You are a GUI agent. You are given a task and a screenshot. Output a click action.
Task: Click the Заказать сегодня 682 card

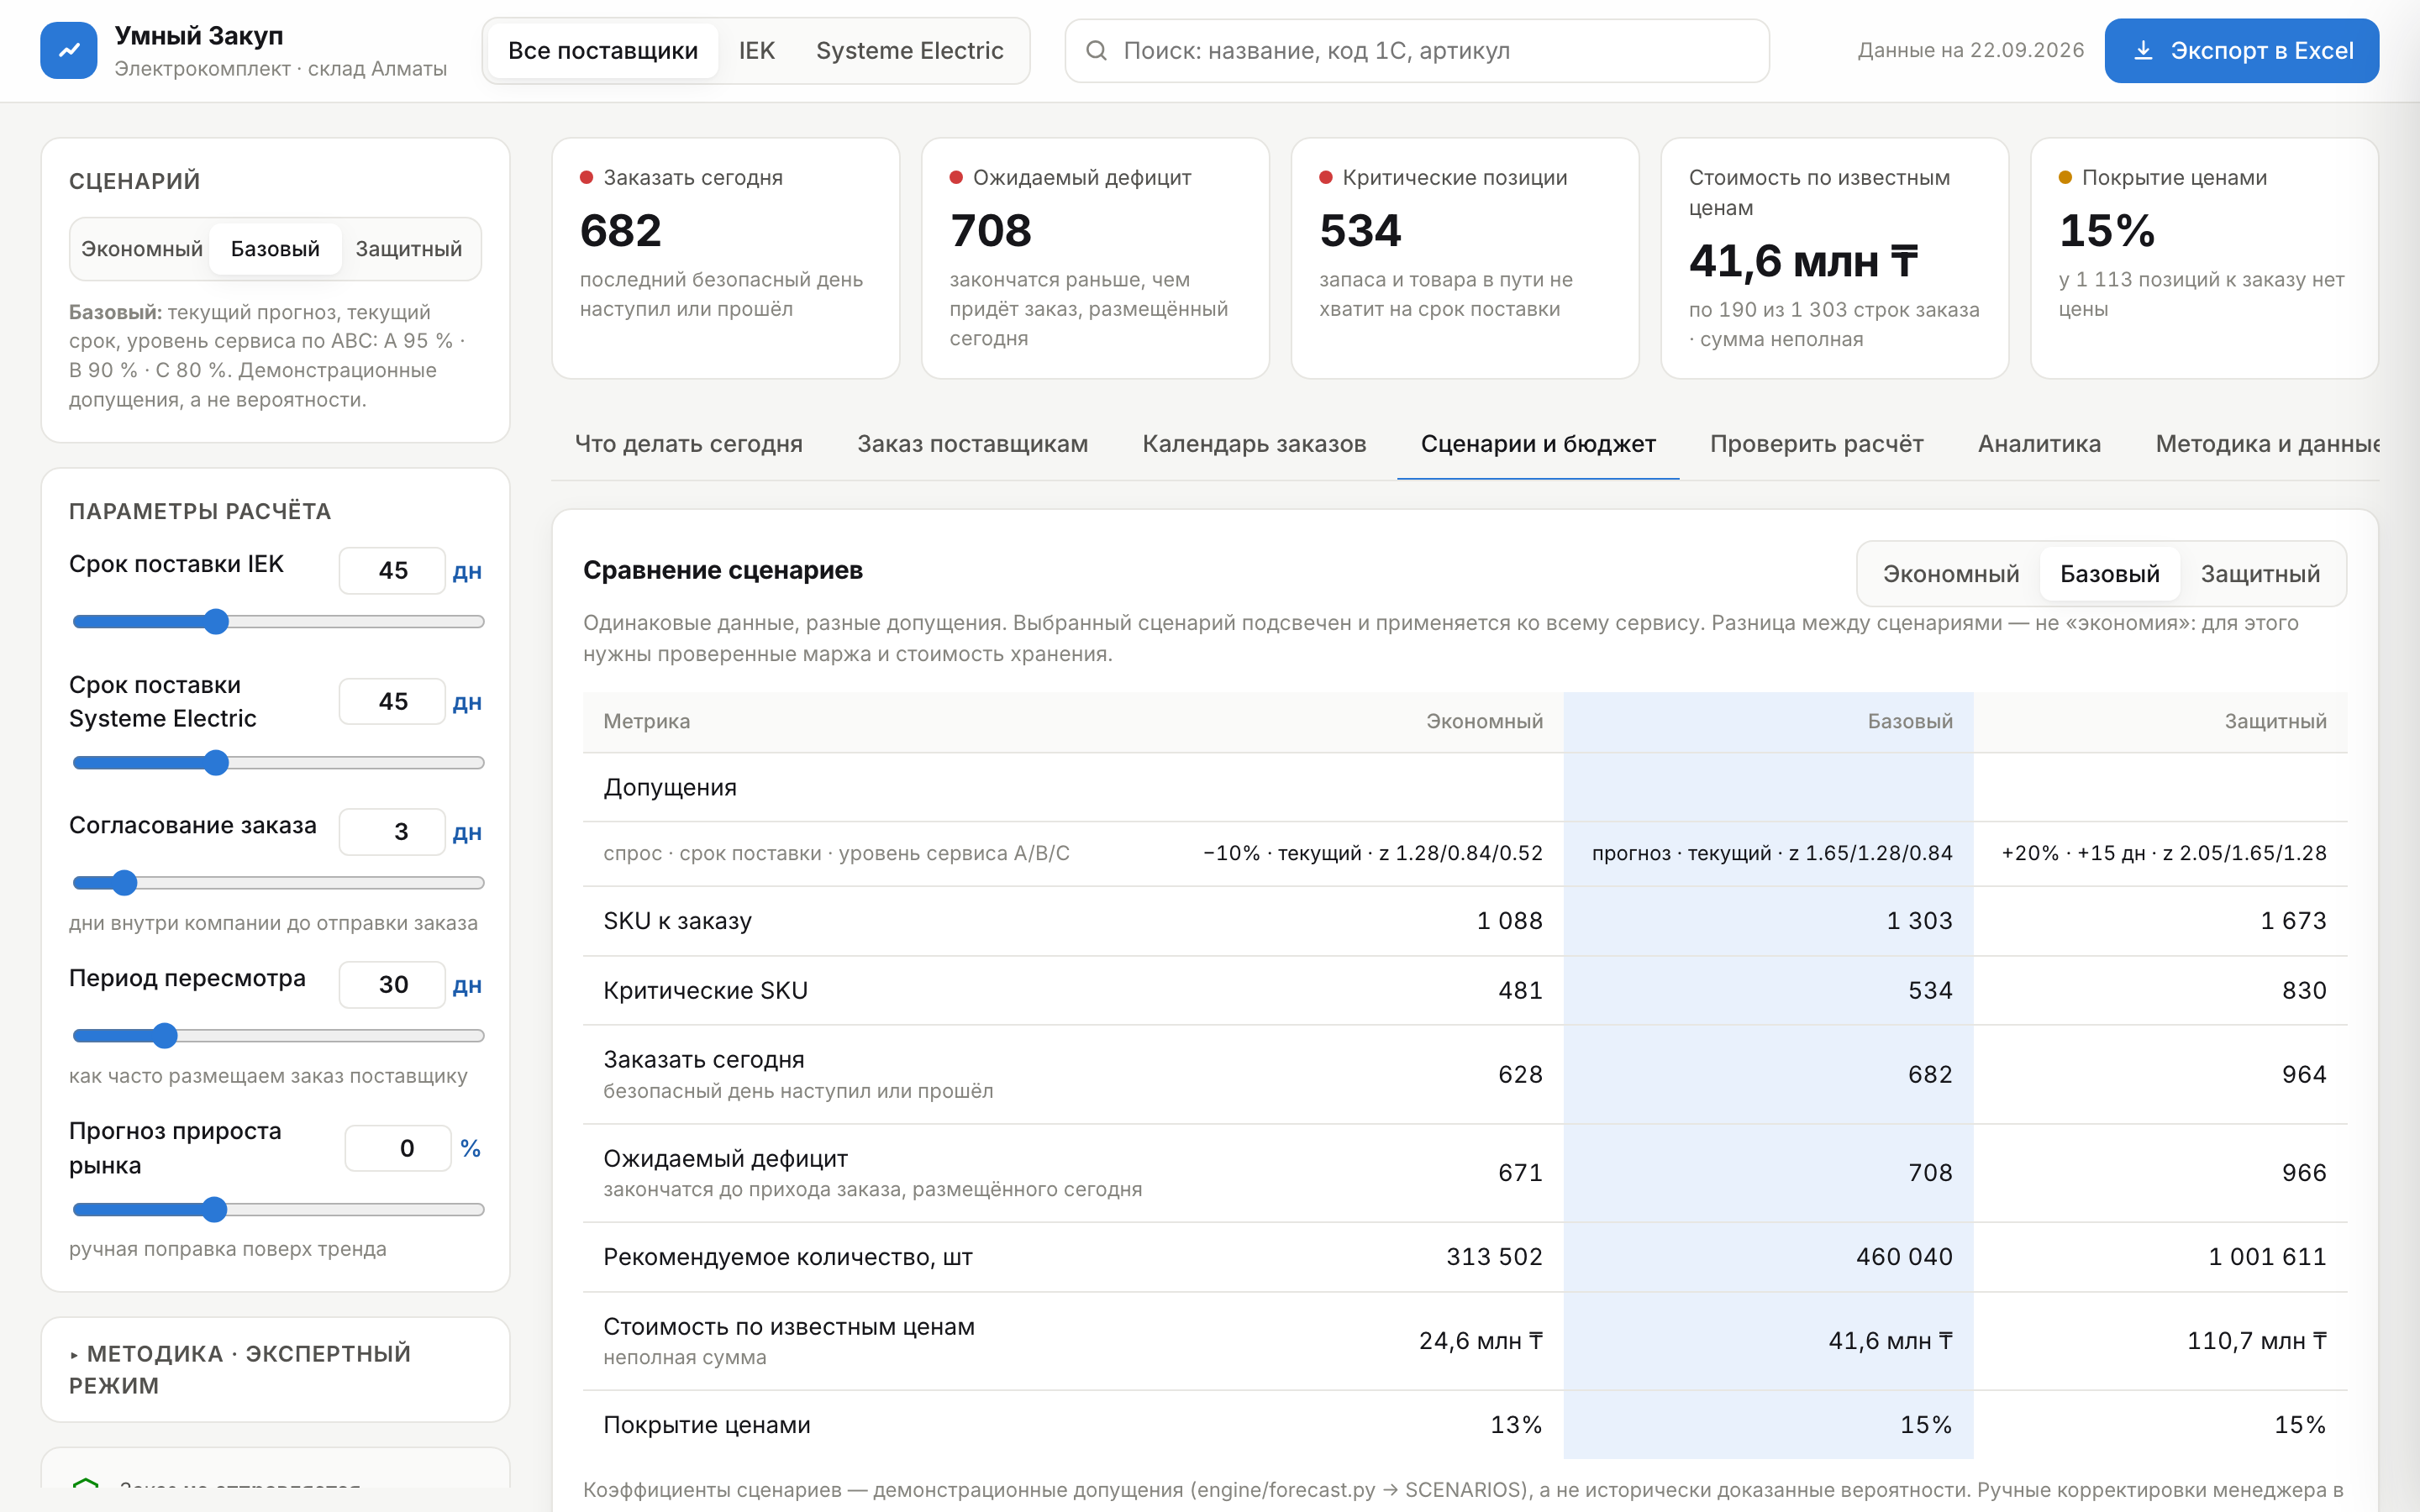point(725,258)
